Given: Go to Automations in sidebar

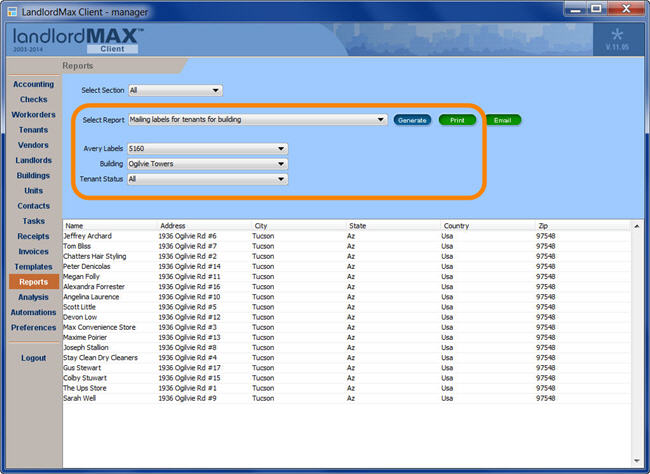Looking at the screenshot, I should (34, 312).
